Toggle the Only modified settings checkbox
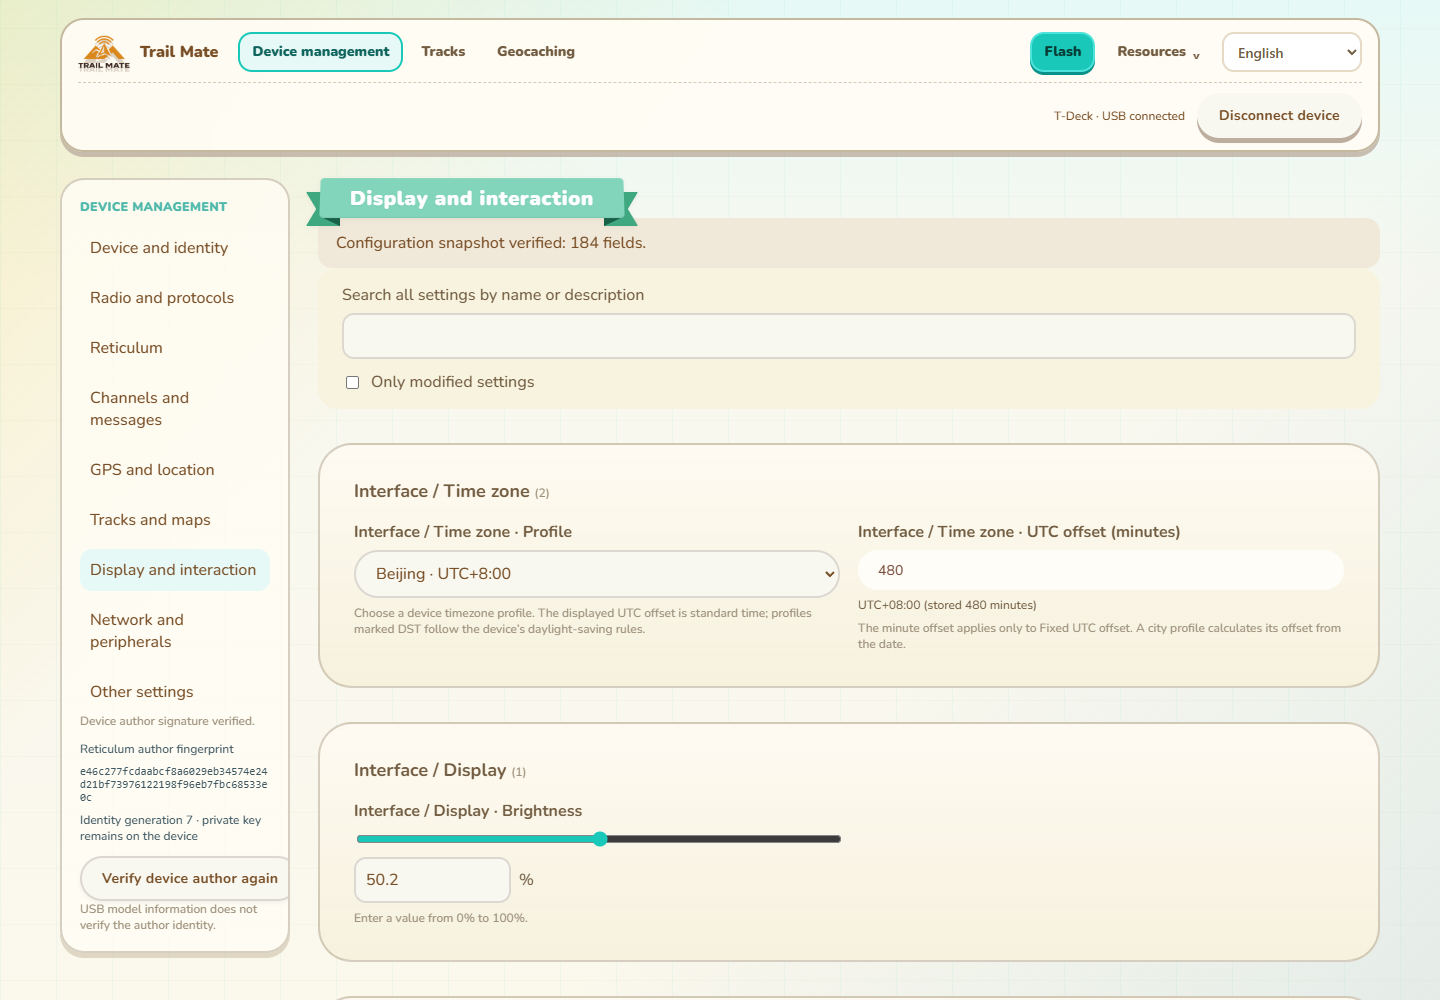The height and width of the screenshot is (1000, 1440). pos(352,382)
